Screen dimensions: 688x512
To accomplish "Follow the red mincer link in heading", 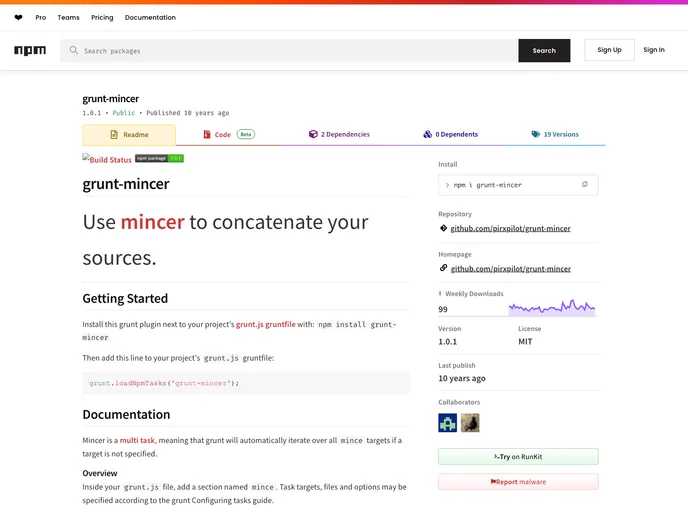I will coord(153,222).
